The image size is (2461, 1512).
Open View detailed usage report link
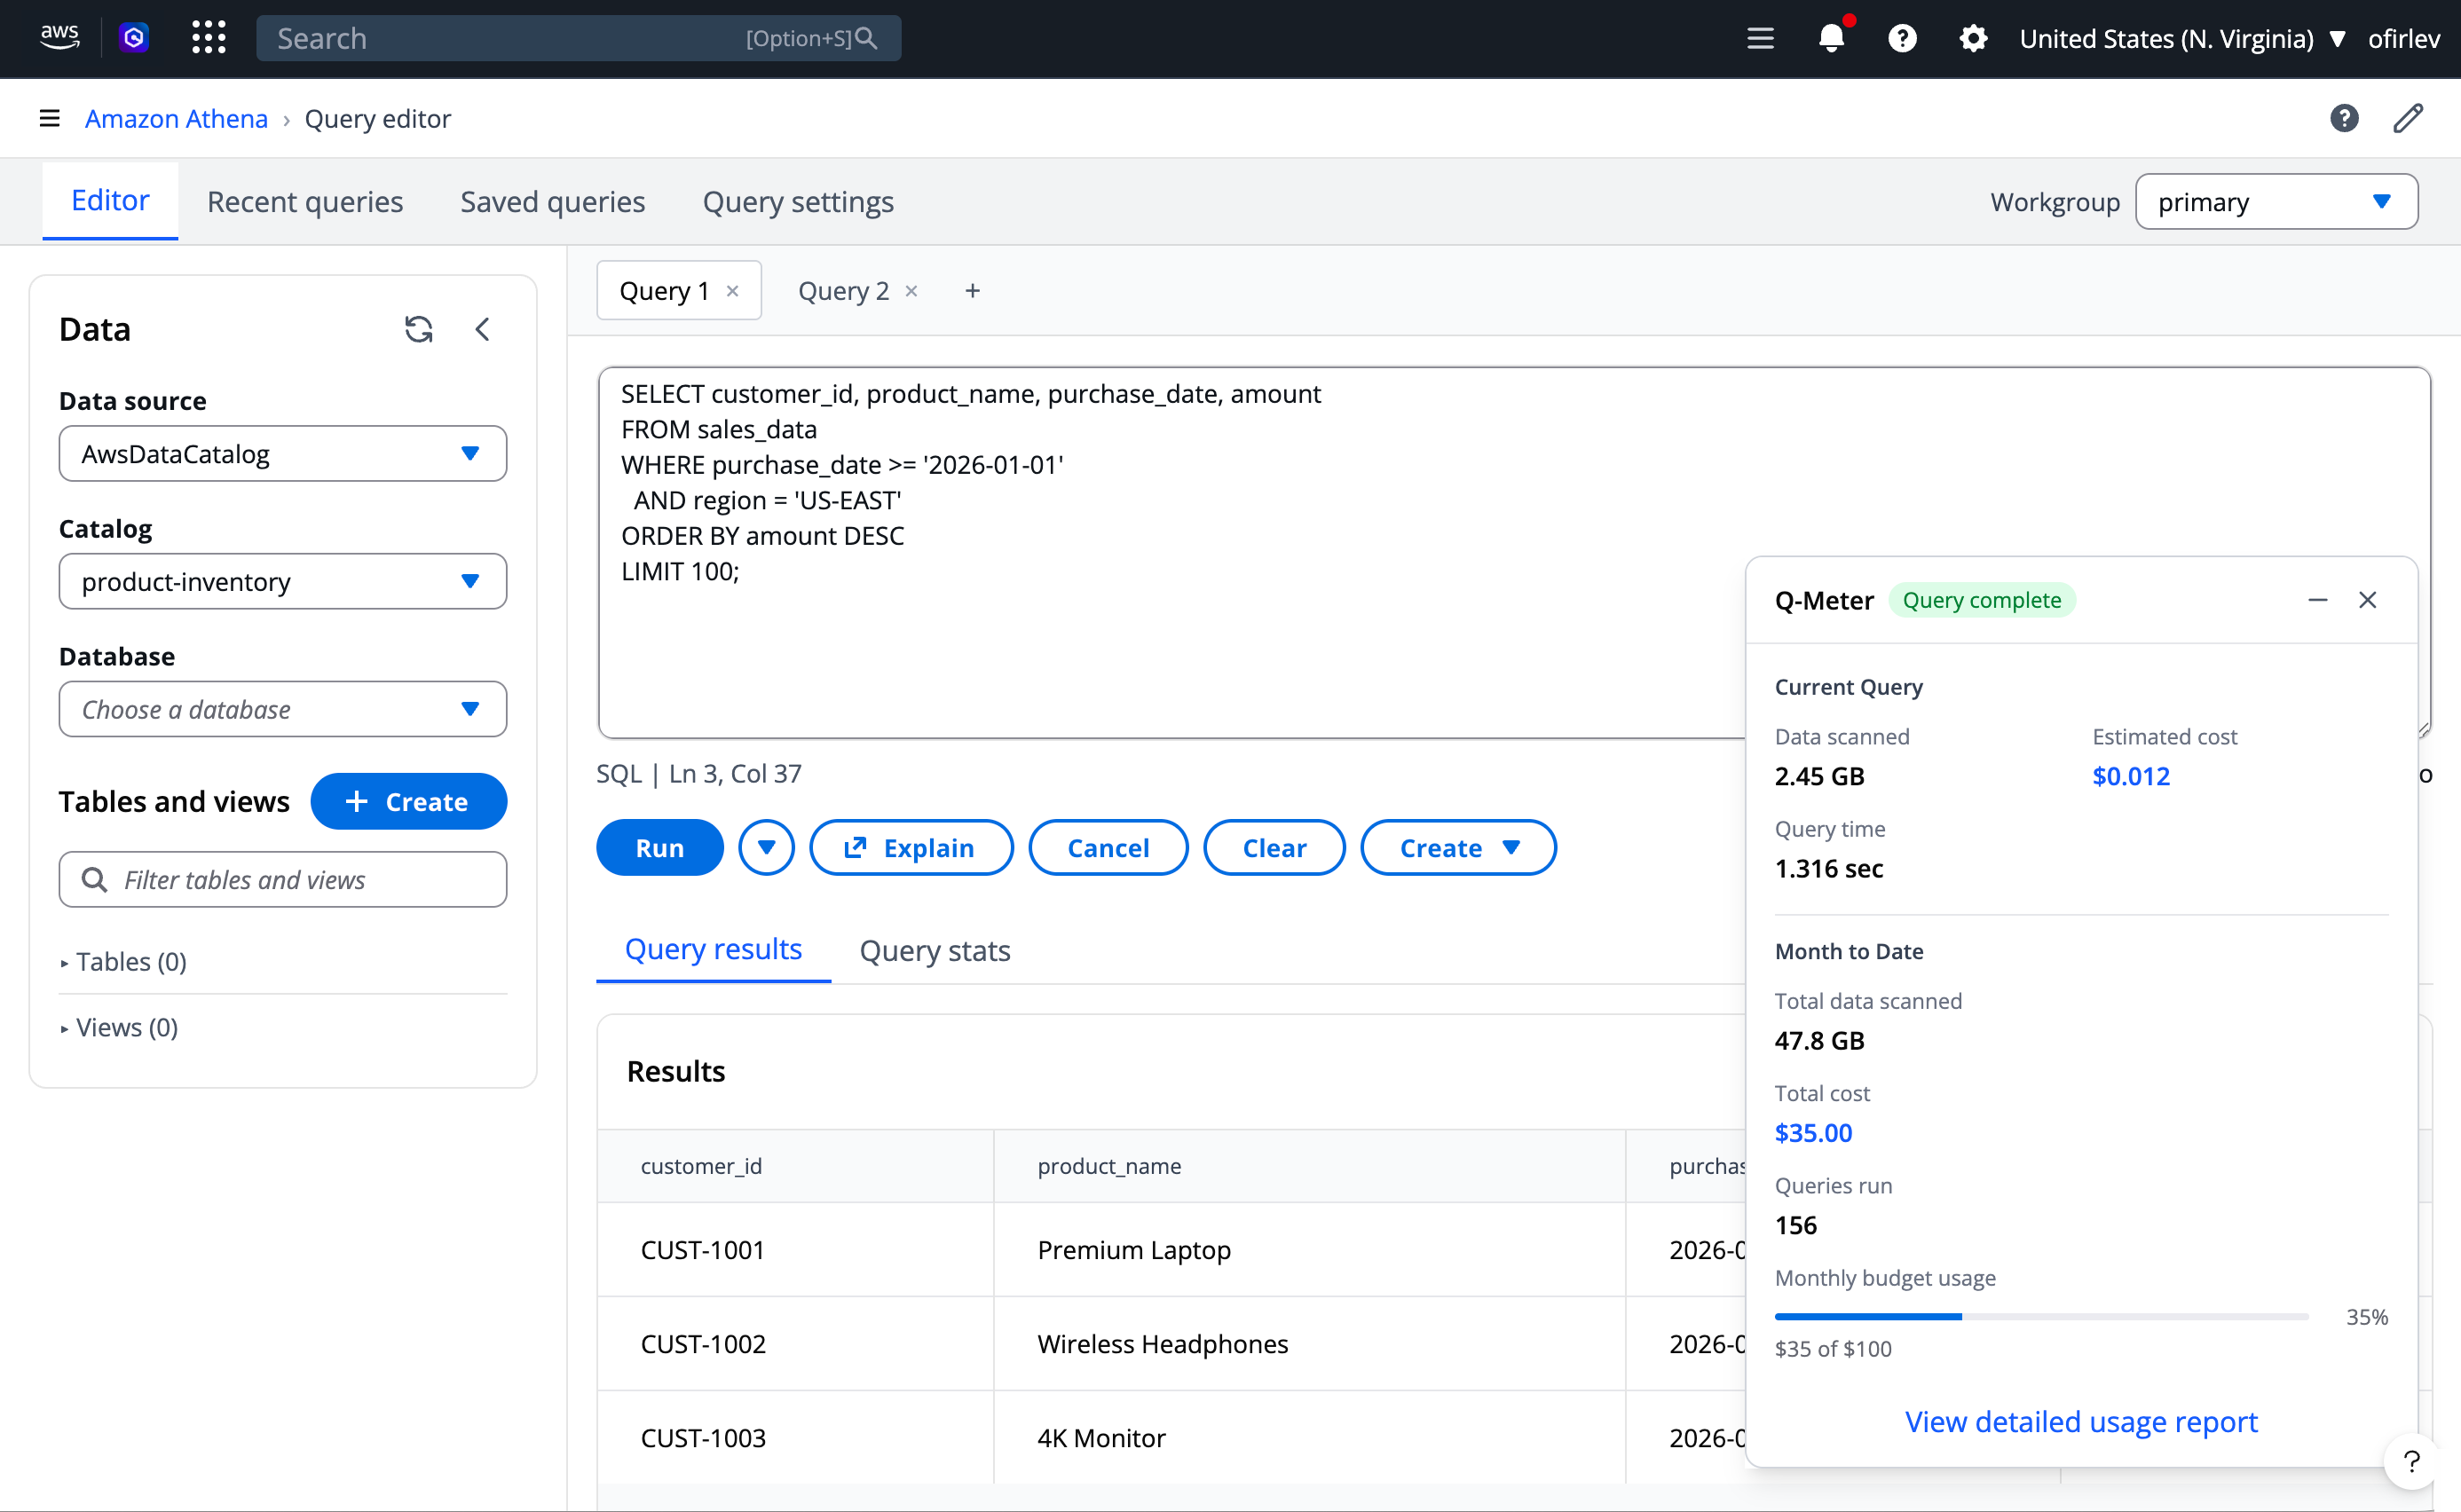(2080, 1421)
